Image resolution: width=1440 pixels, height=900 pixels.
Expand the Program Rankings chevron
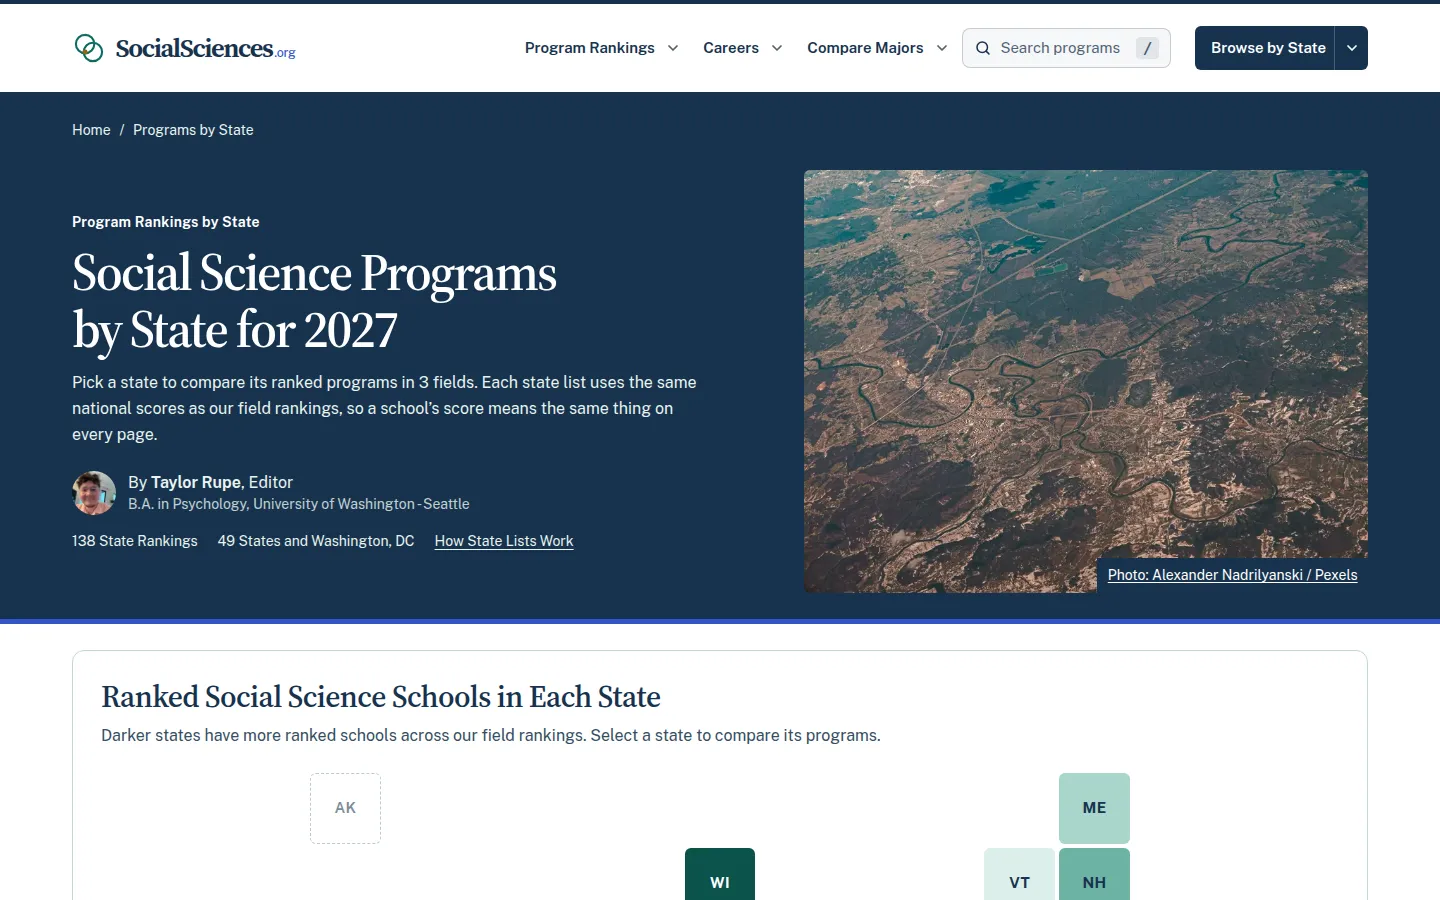click(x=673, y=48)
